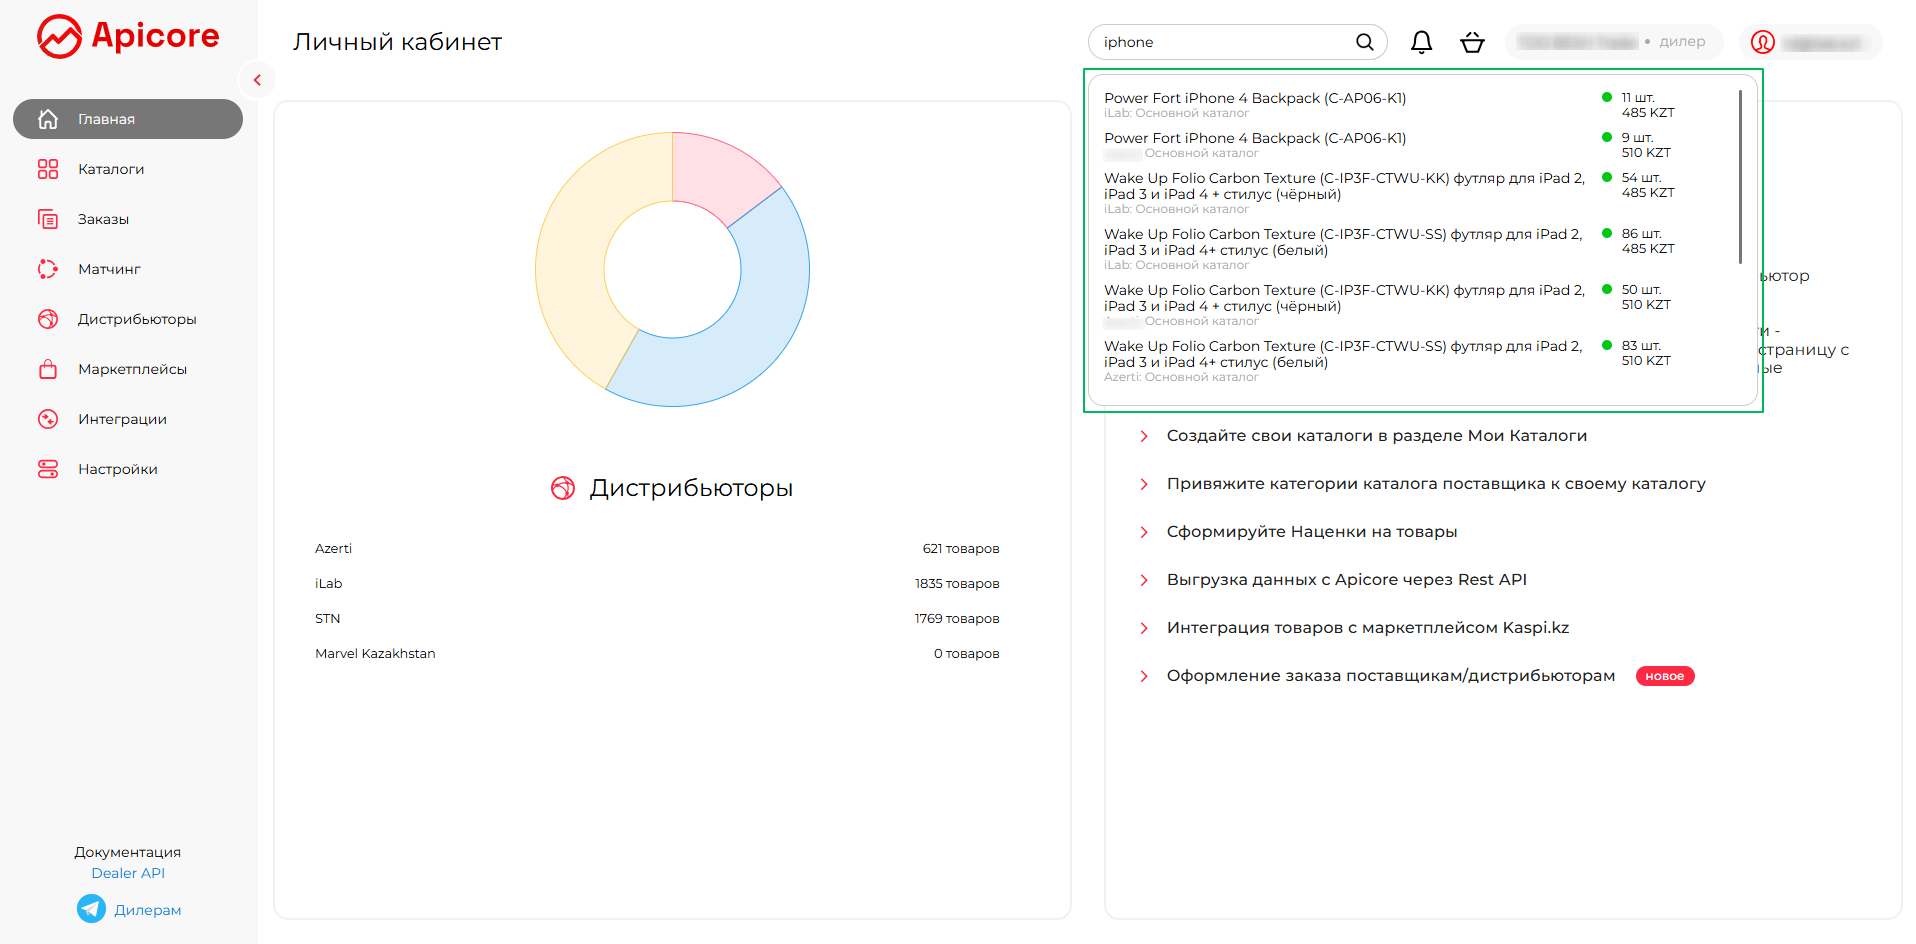Collapse the sidebar with the arrow button
This screenshot has height=944, width=1916.
[257, 80]
